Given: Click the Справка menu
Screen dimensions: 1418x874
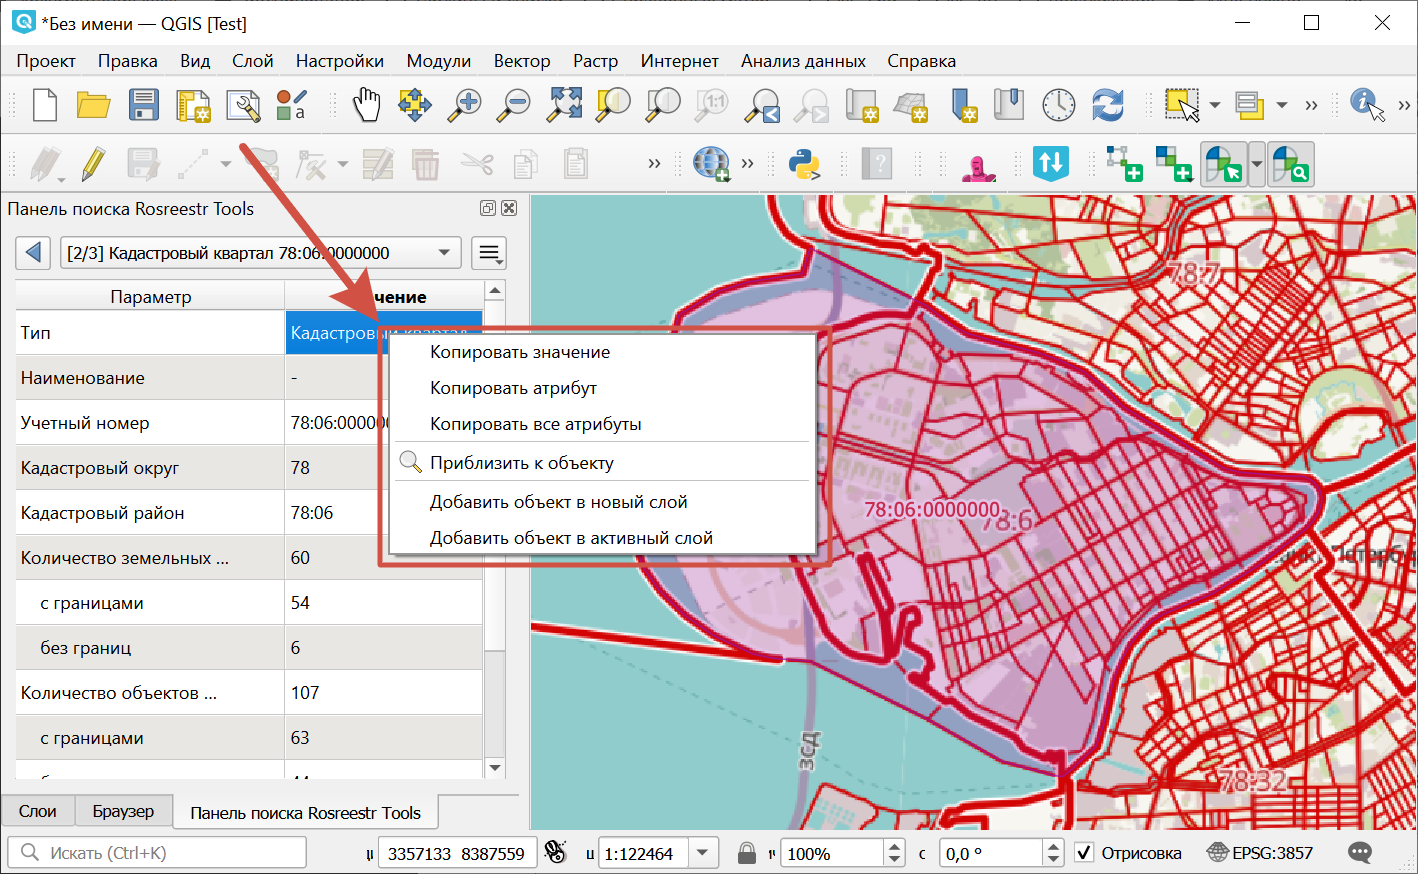Looking at the screenshot, I should pos(921,61).
